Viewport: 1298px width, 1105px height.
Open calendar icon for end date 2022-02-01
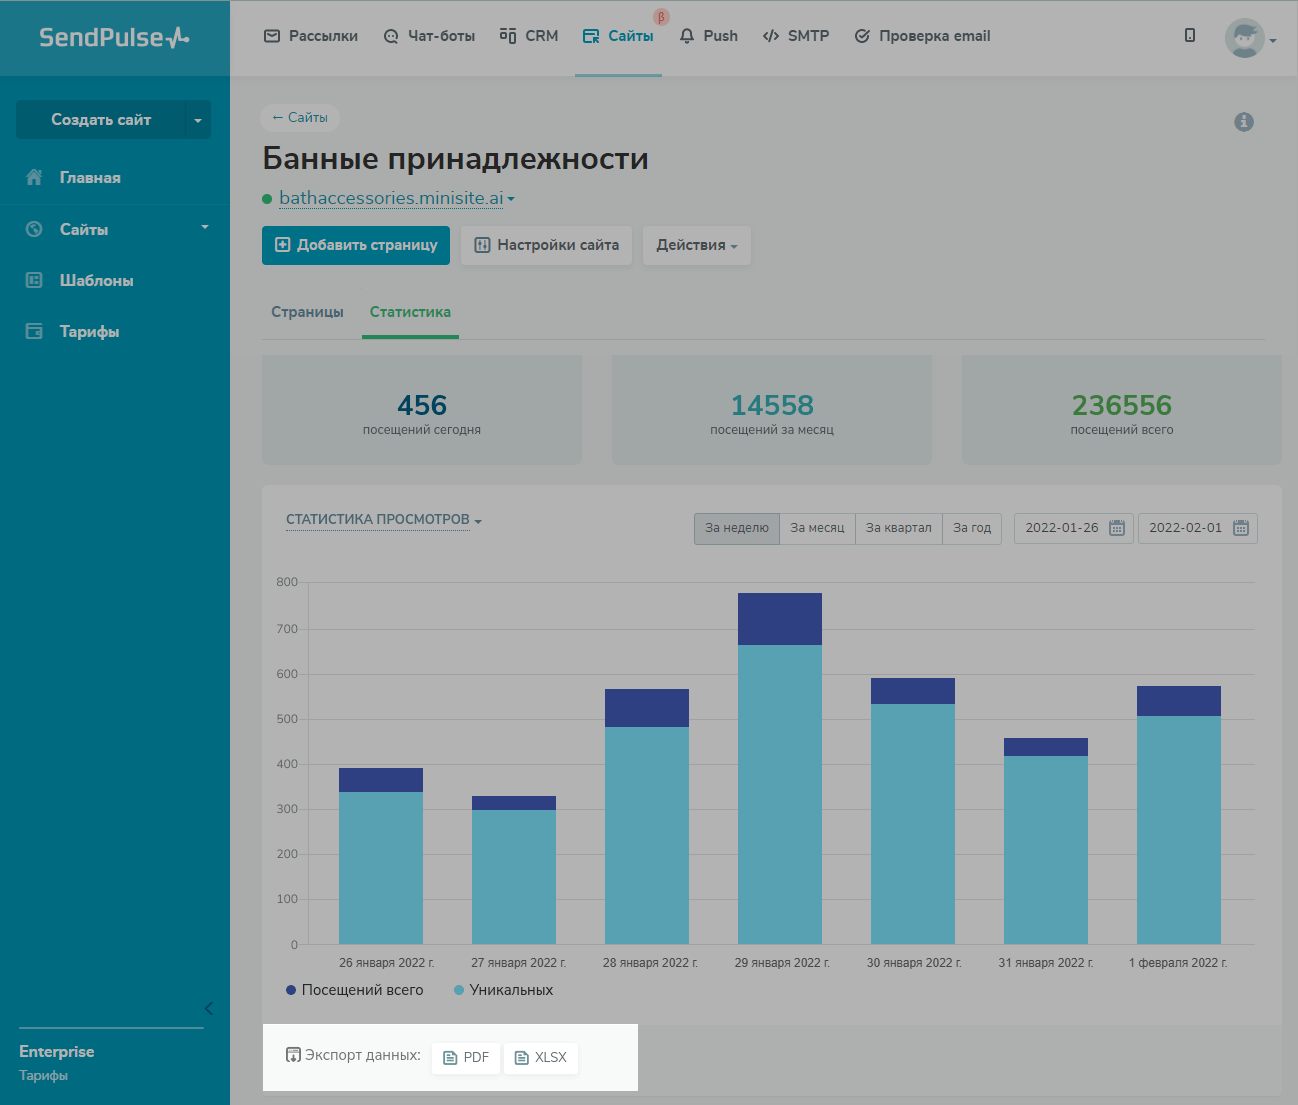1241,528
